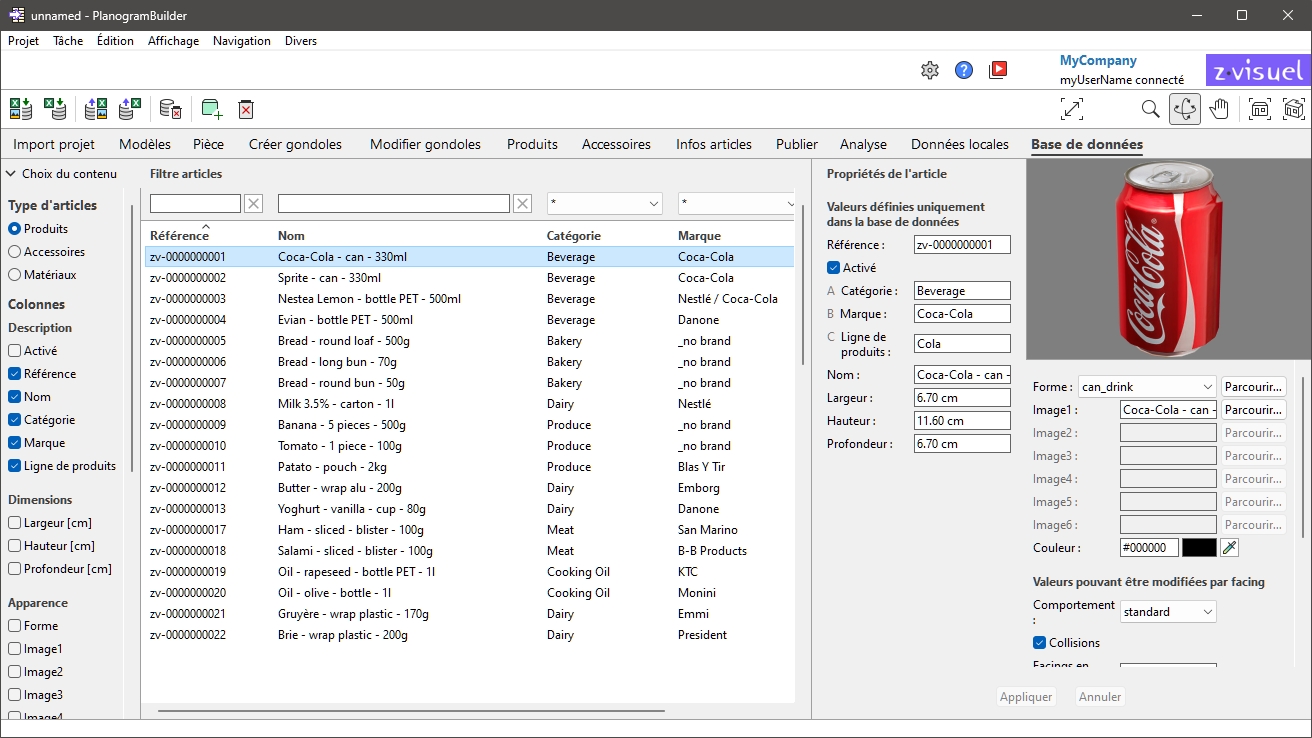Clear the reference filter with its X button
The image size is (1312, 738).
click(254, 204)
